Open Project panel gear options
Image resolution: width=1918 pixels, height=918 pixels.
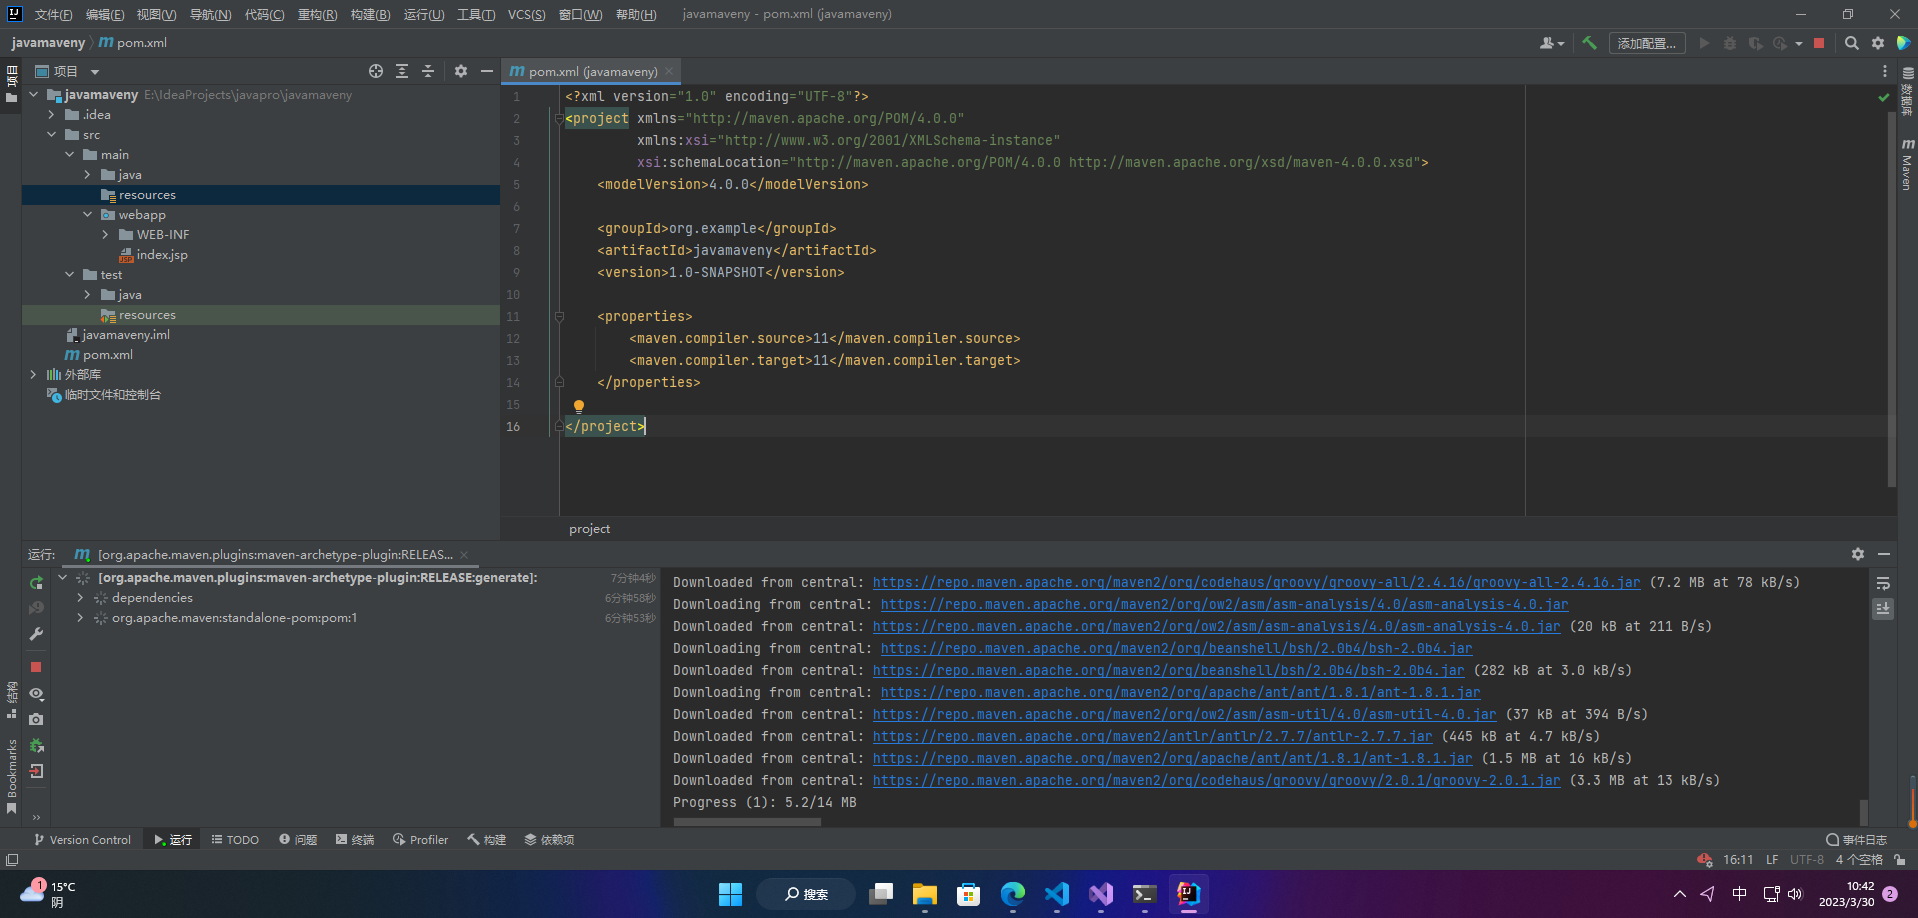[461, 71]
